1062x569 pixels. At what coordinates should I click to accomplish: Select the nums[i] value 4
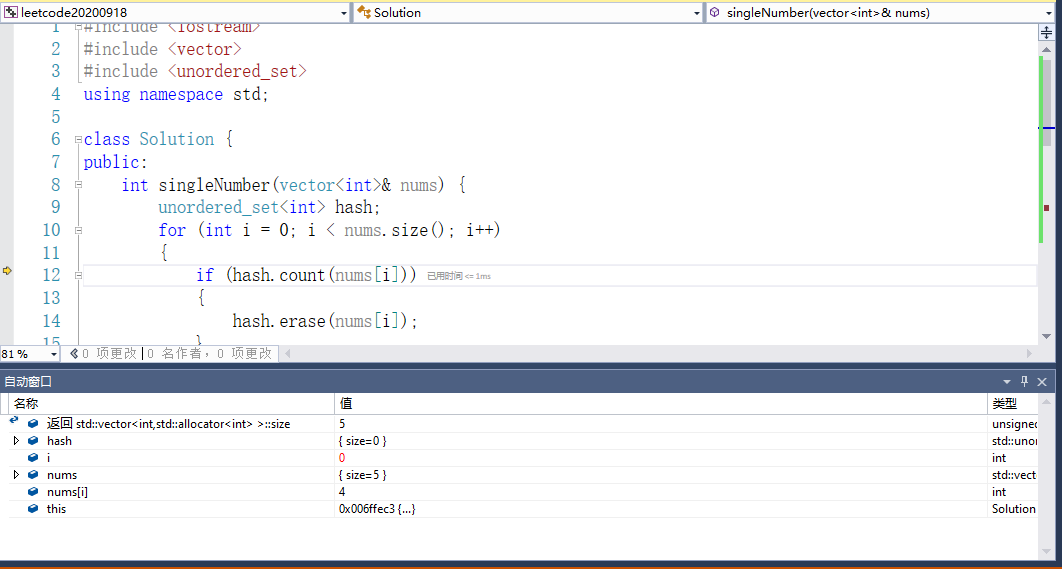(342, 492)
